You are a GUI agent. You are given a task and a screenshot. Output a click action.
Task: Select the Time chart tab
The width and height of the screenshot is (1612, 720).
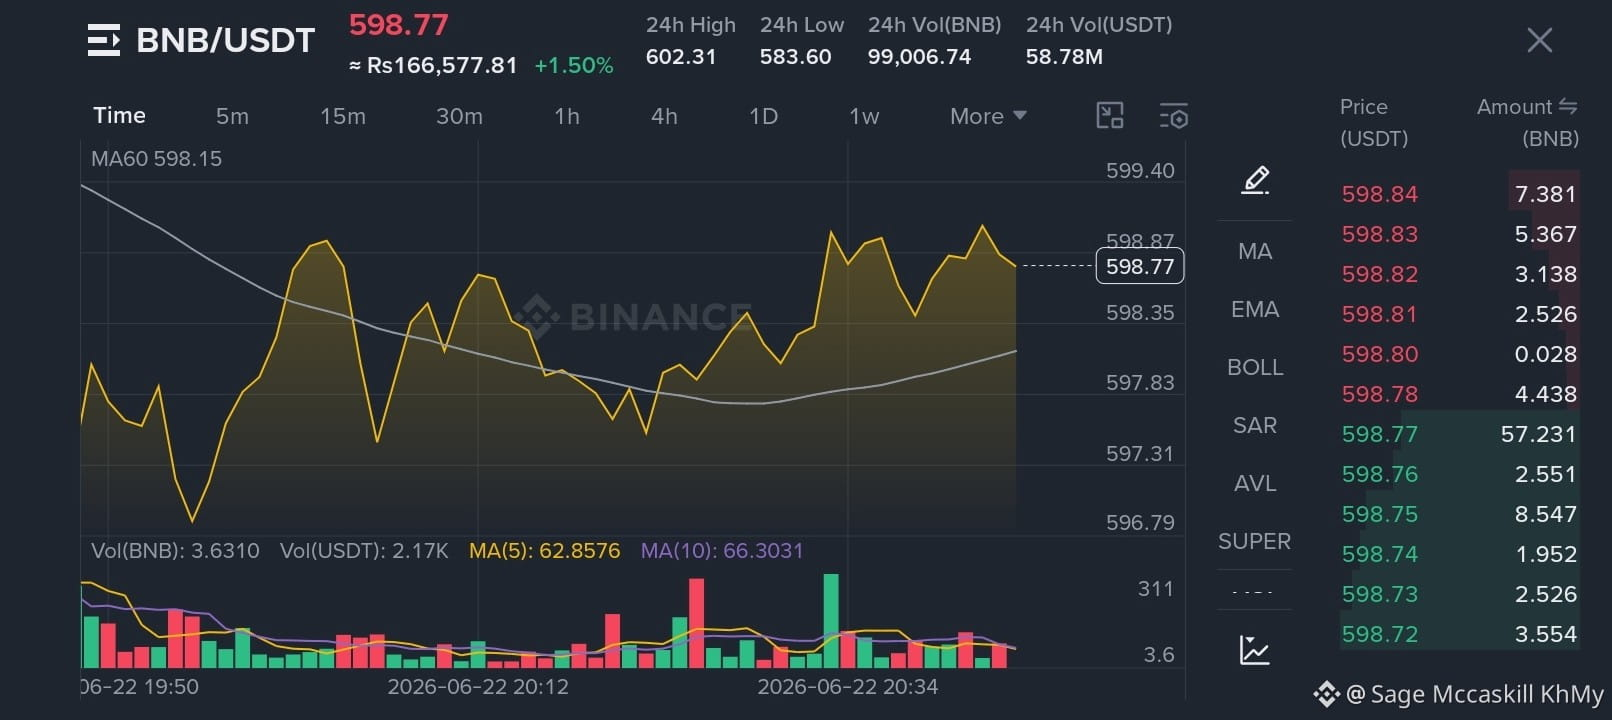[x=119, y=116]
